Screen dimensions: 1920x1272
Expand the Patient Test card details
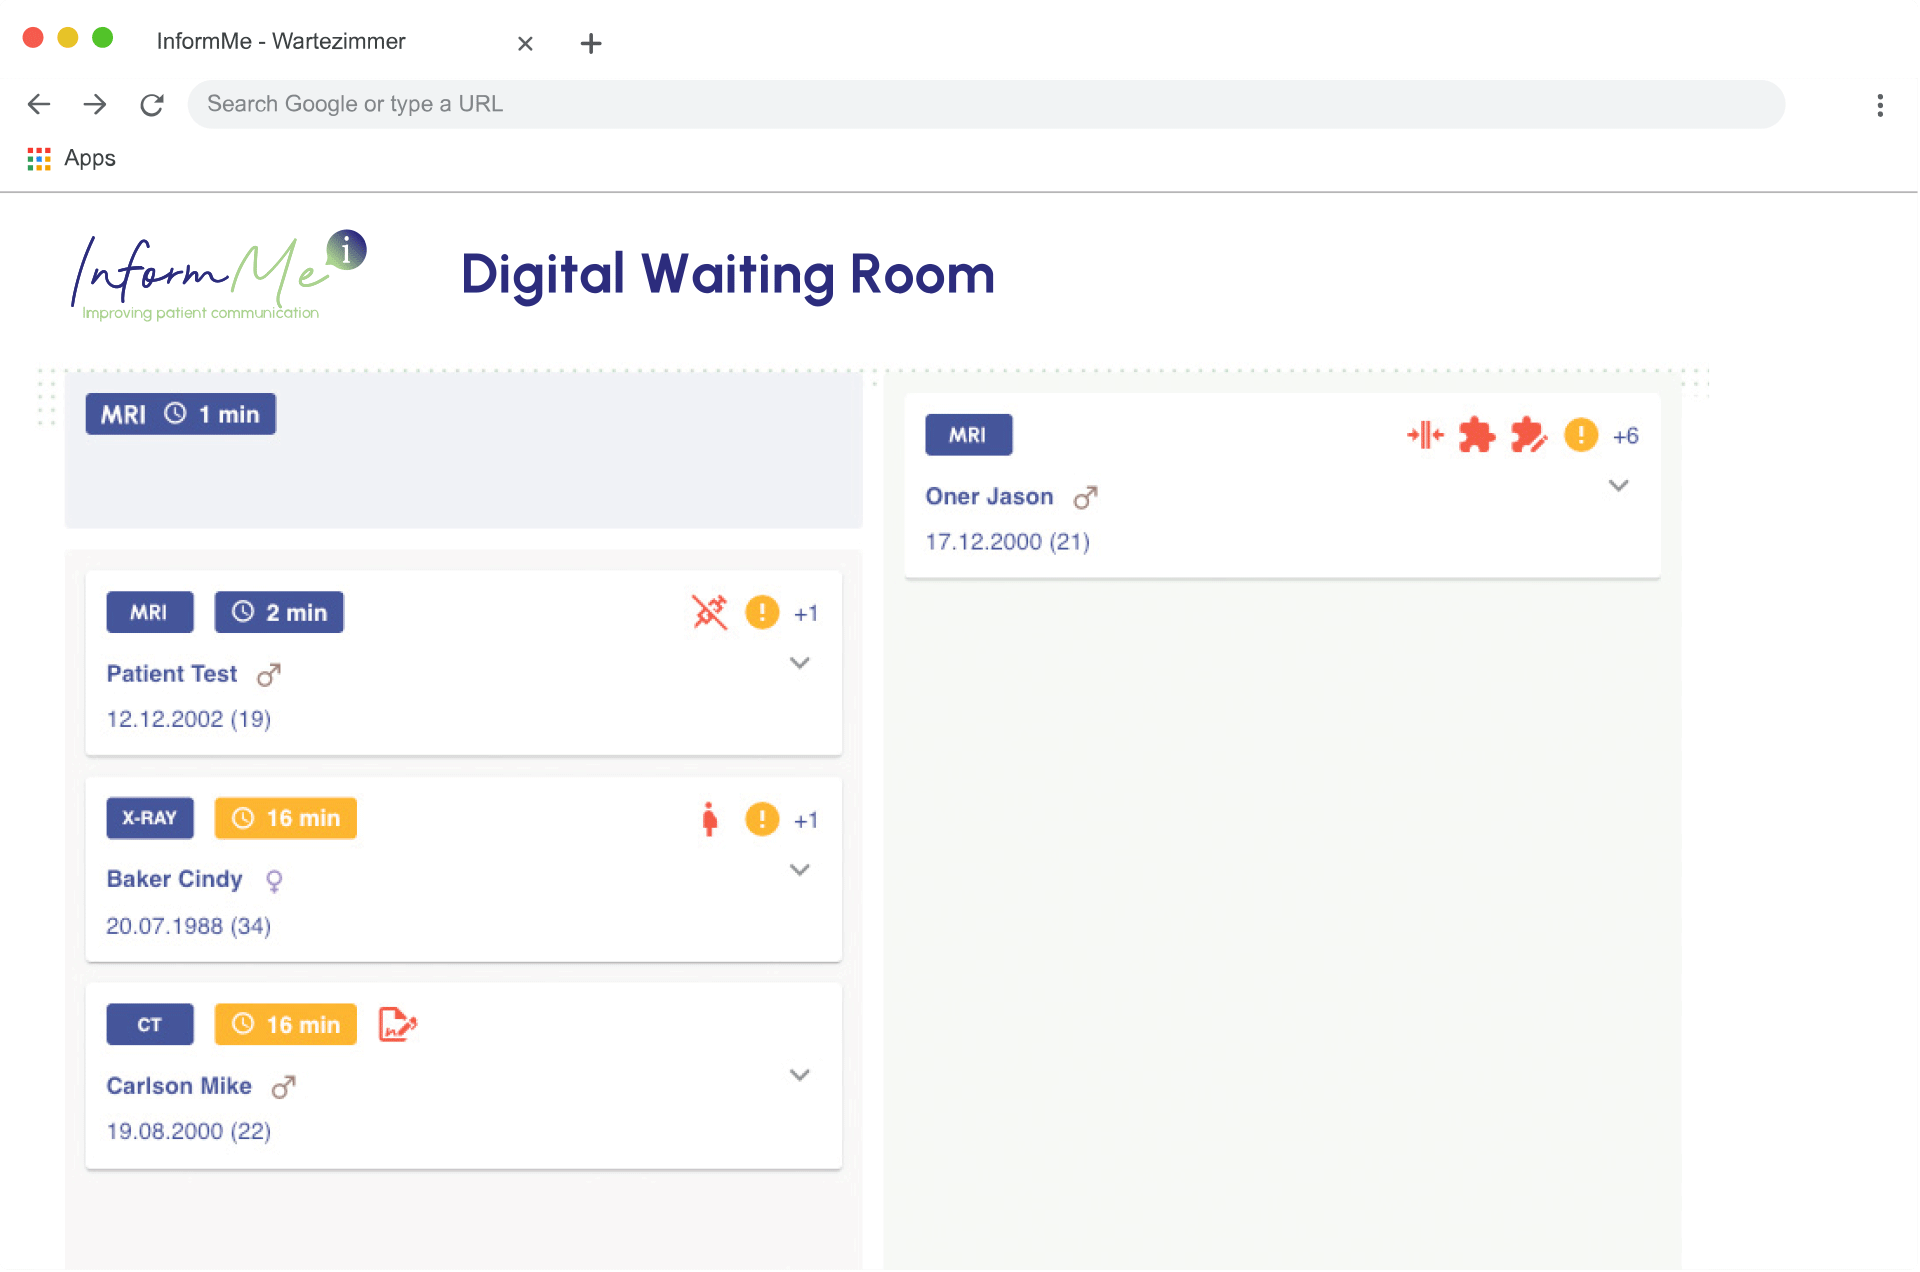799,663
